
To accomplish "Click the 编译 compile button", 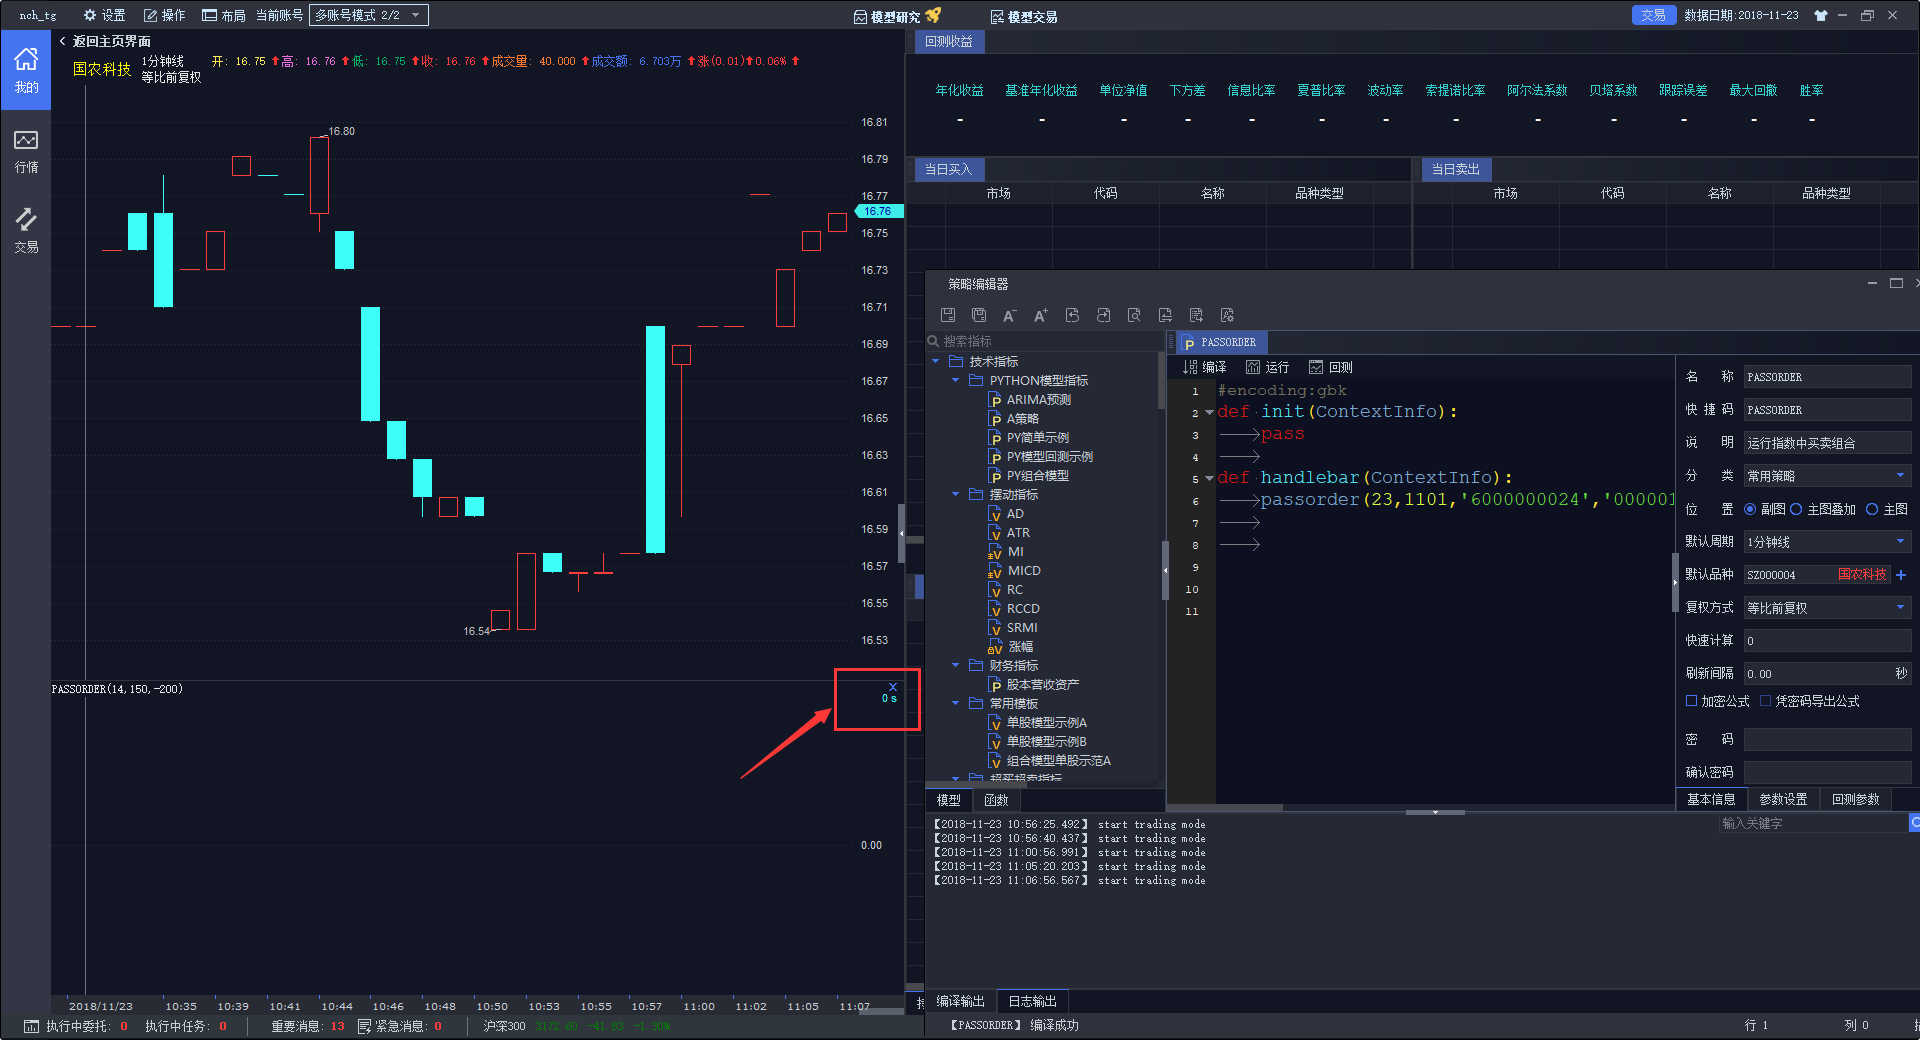I will [1205, 367].
